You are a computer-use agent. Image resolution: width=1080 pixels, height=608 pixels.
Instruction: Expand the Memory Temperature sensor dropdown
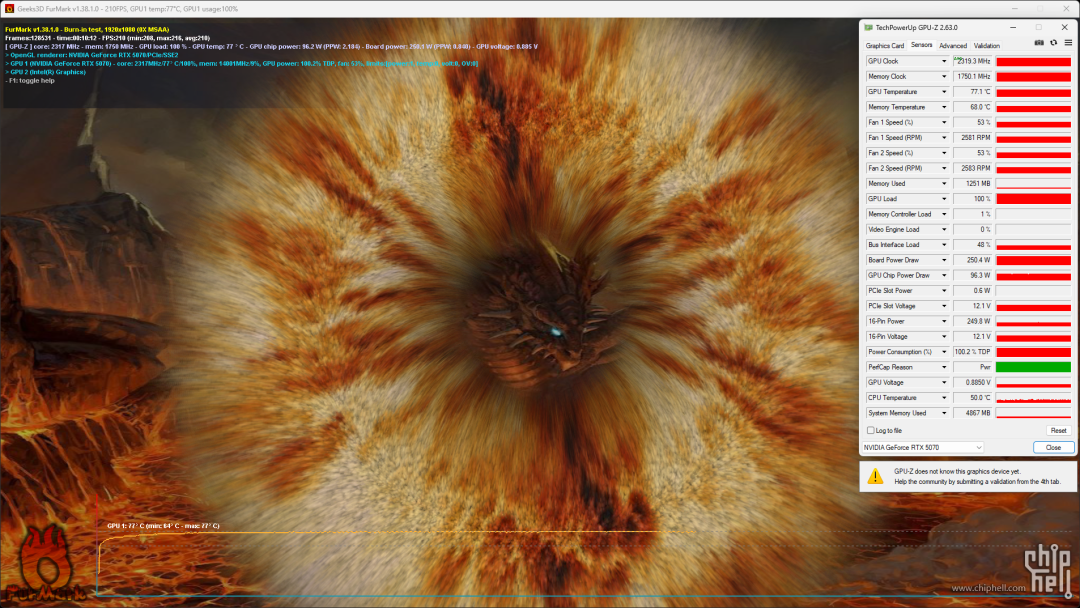click(944, 107)
